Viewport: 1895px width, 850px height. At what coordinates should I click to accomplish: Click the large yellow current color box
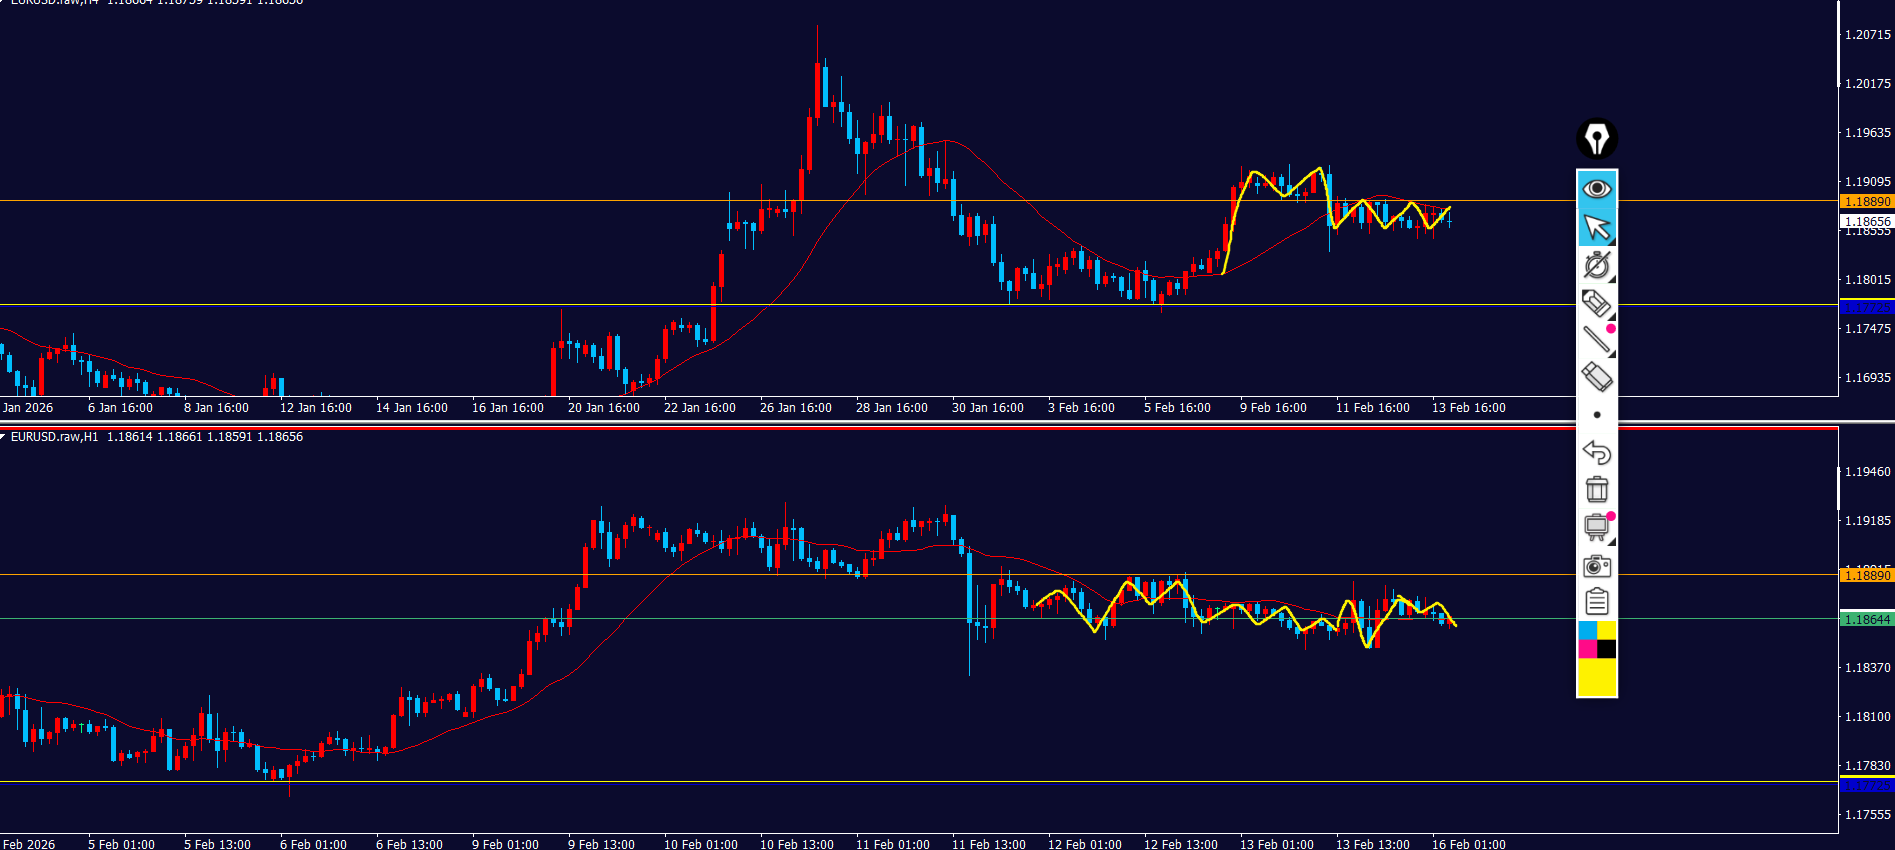(x=1596, y=677)
